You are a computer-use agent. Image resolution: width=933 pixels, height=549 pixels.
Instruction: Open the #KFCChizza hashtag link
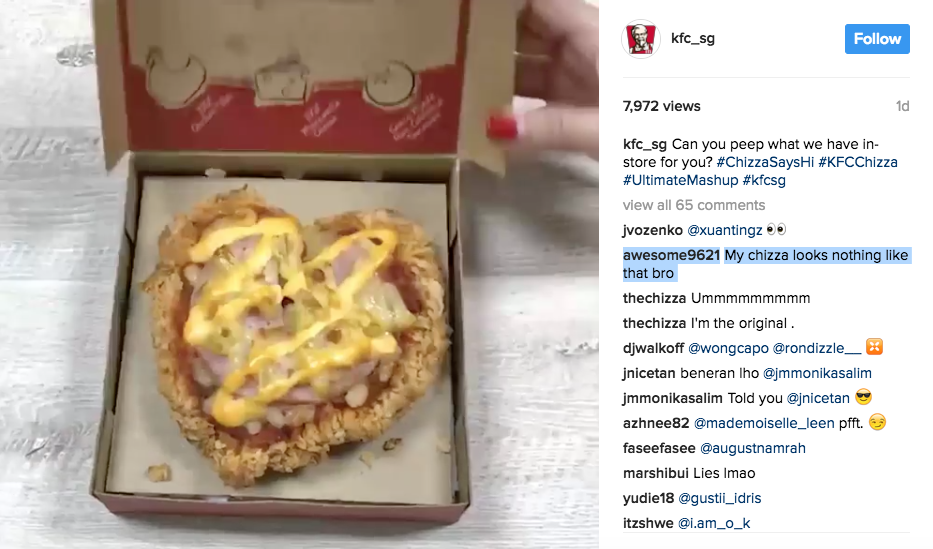(x=857, y=162)
